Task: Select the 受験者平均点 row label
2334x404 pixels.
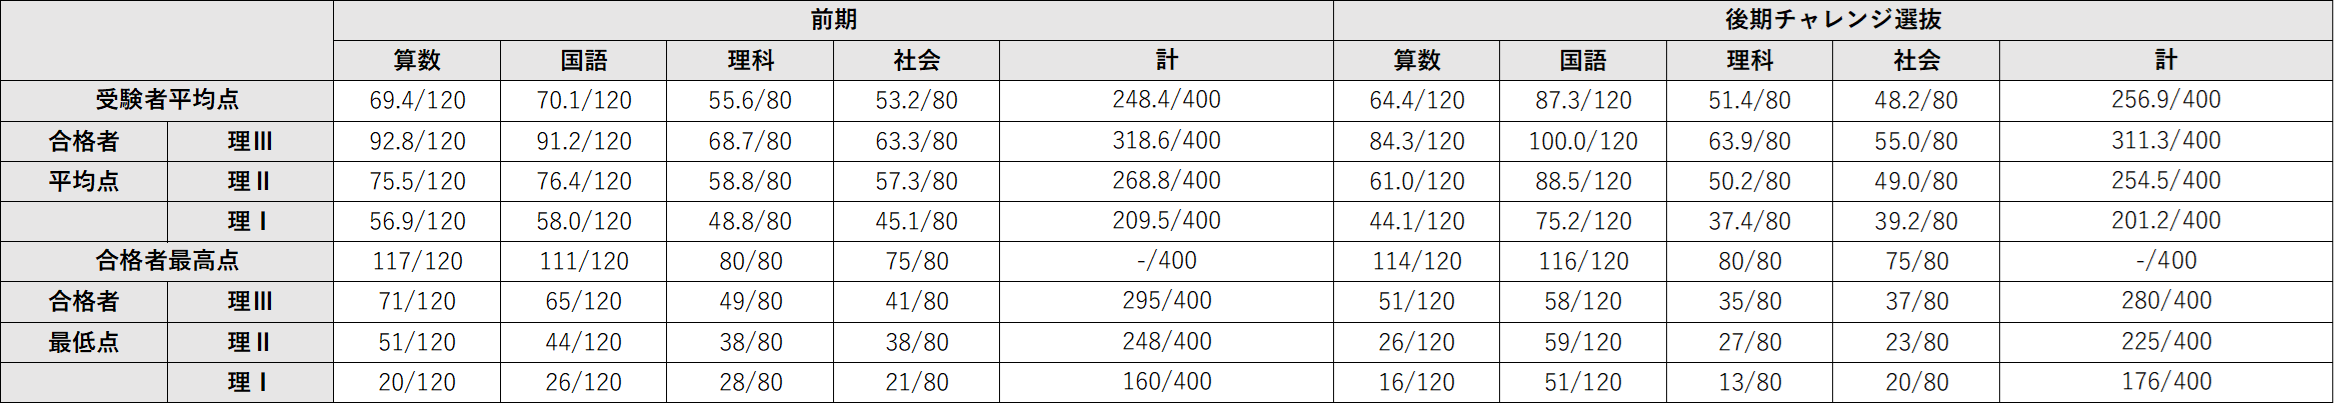Action: click(167, 100)
